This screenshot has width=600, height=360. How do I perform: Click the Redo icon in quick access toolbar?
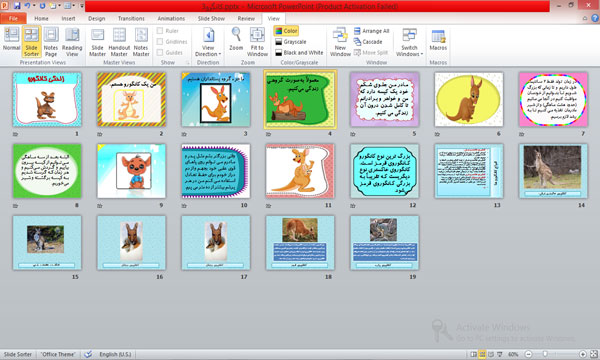point(42,6)
